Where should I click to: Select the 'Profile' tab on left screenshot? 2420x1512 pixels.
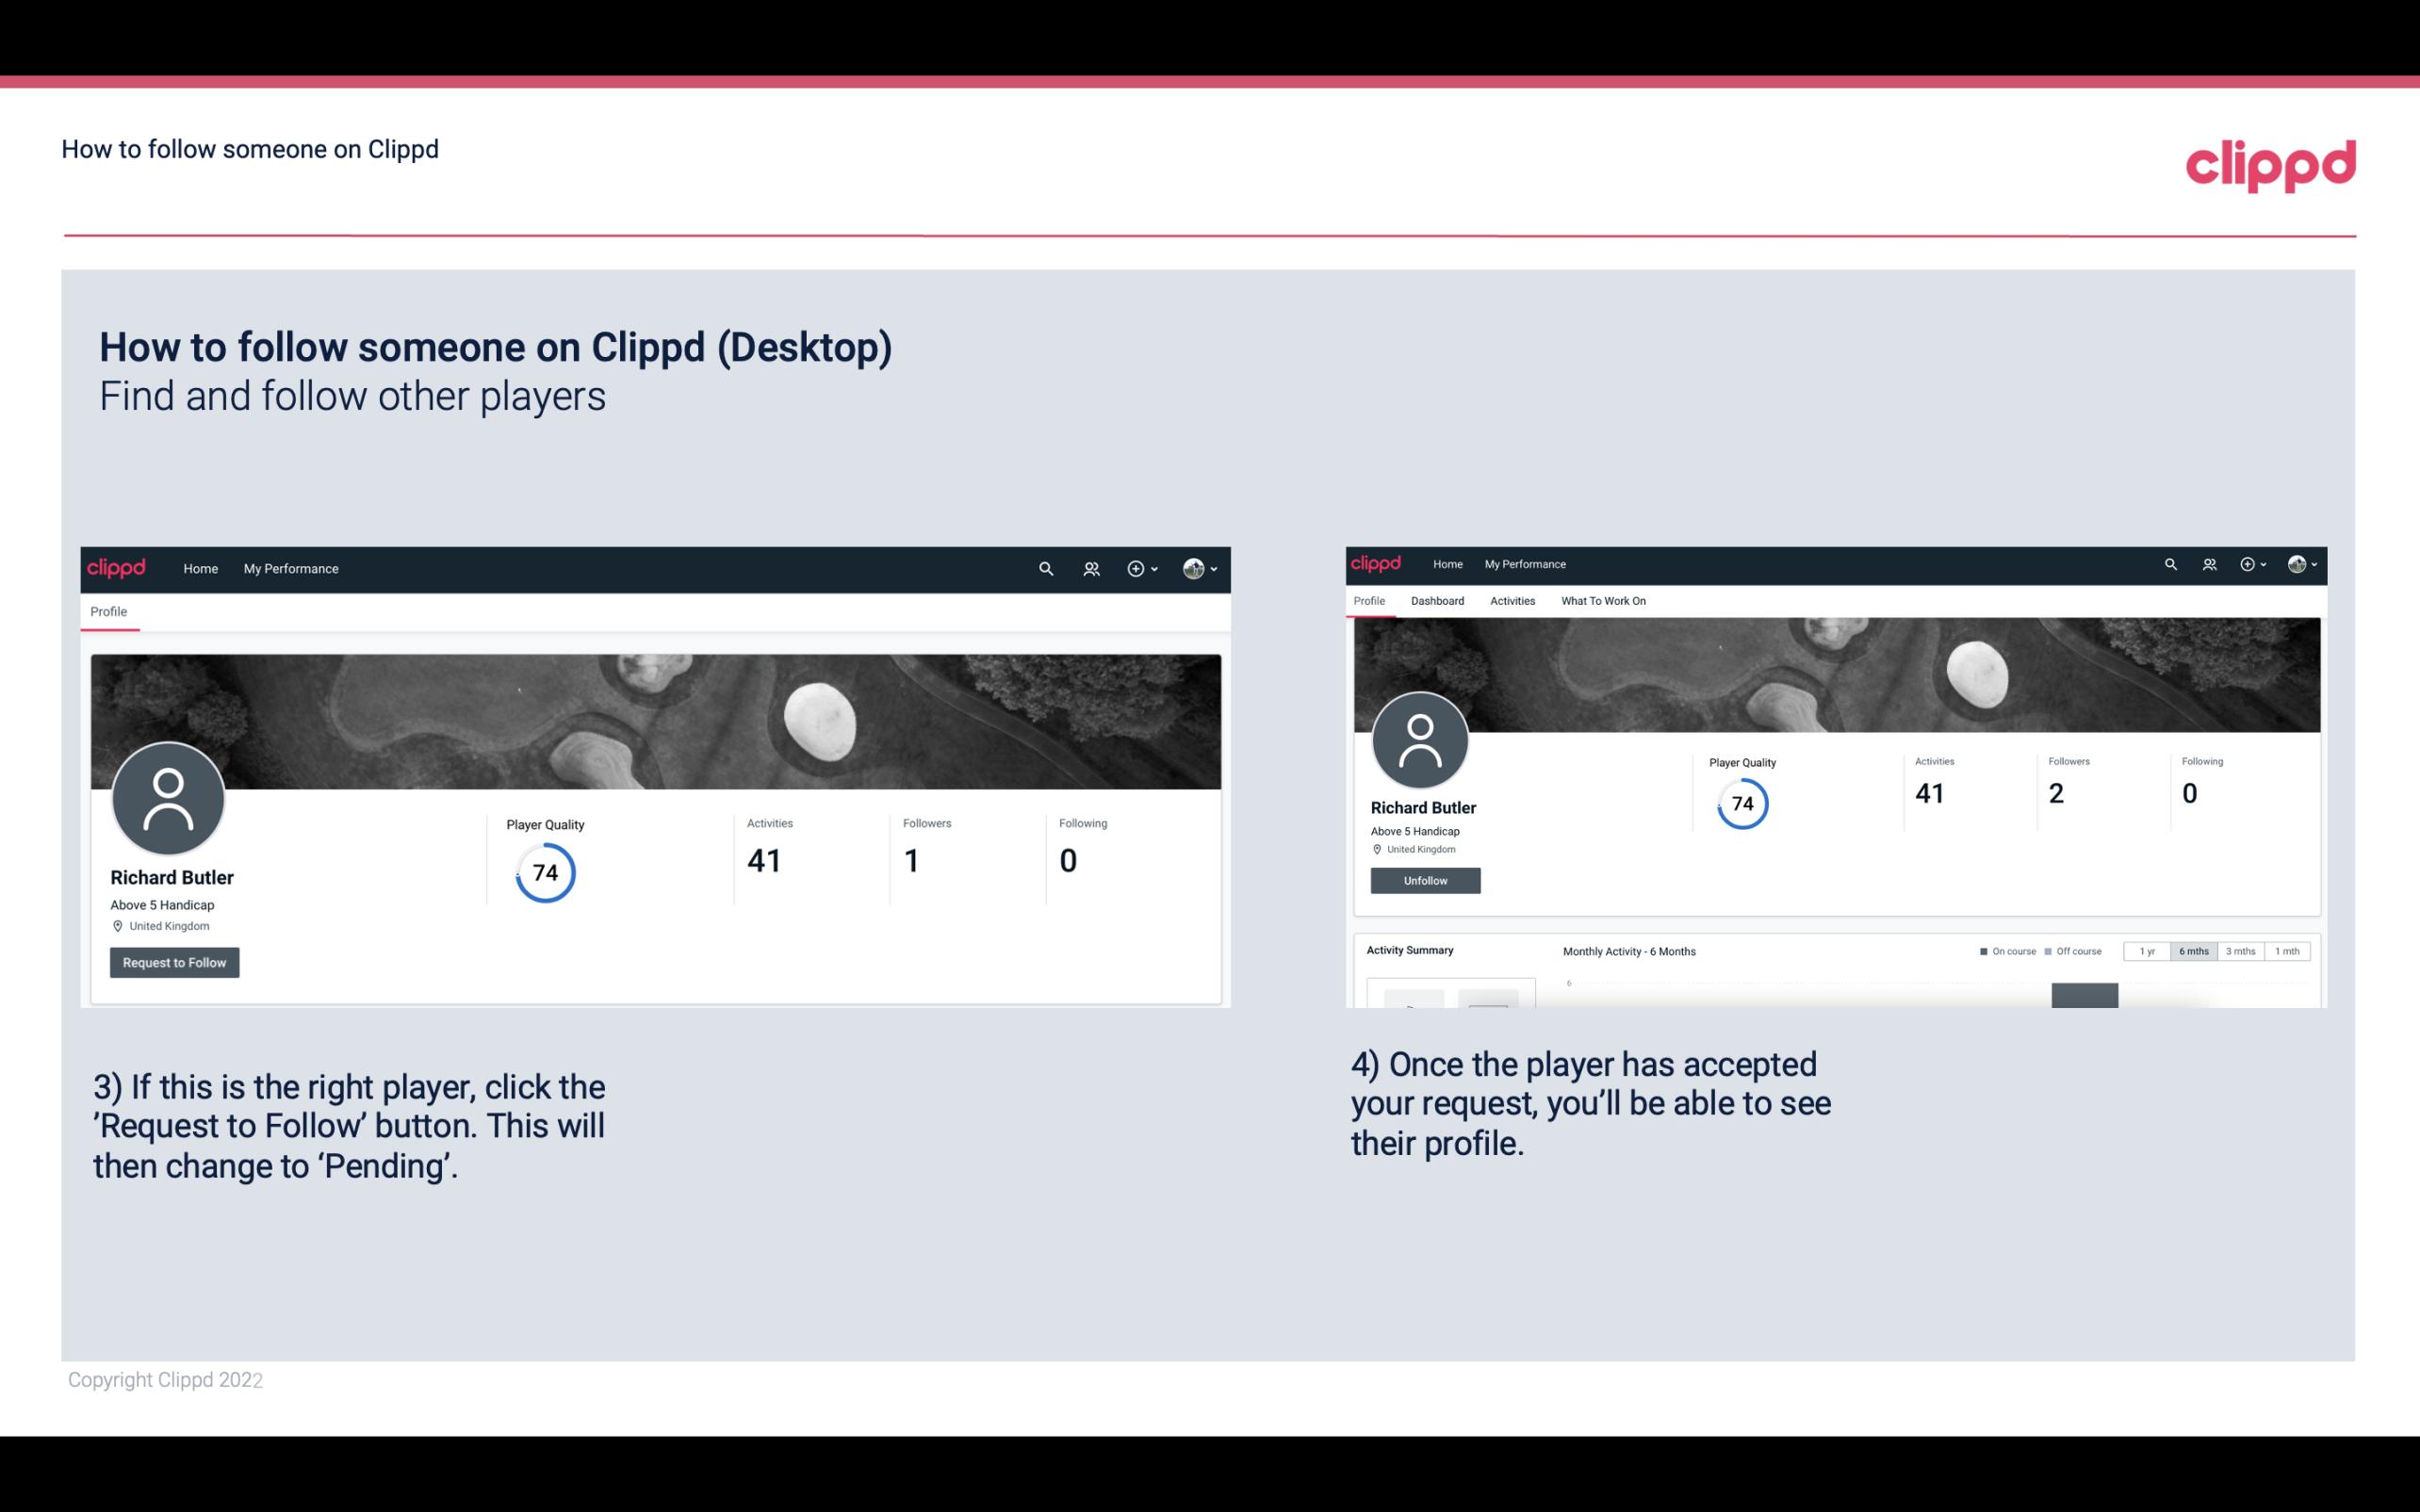tap(108, 611)
